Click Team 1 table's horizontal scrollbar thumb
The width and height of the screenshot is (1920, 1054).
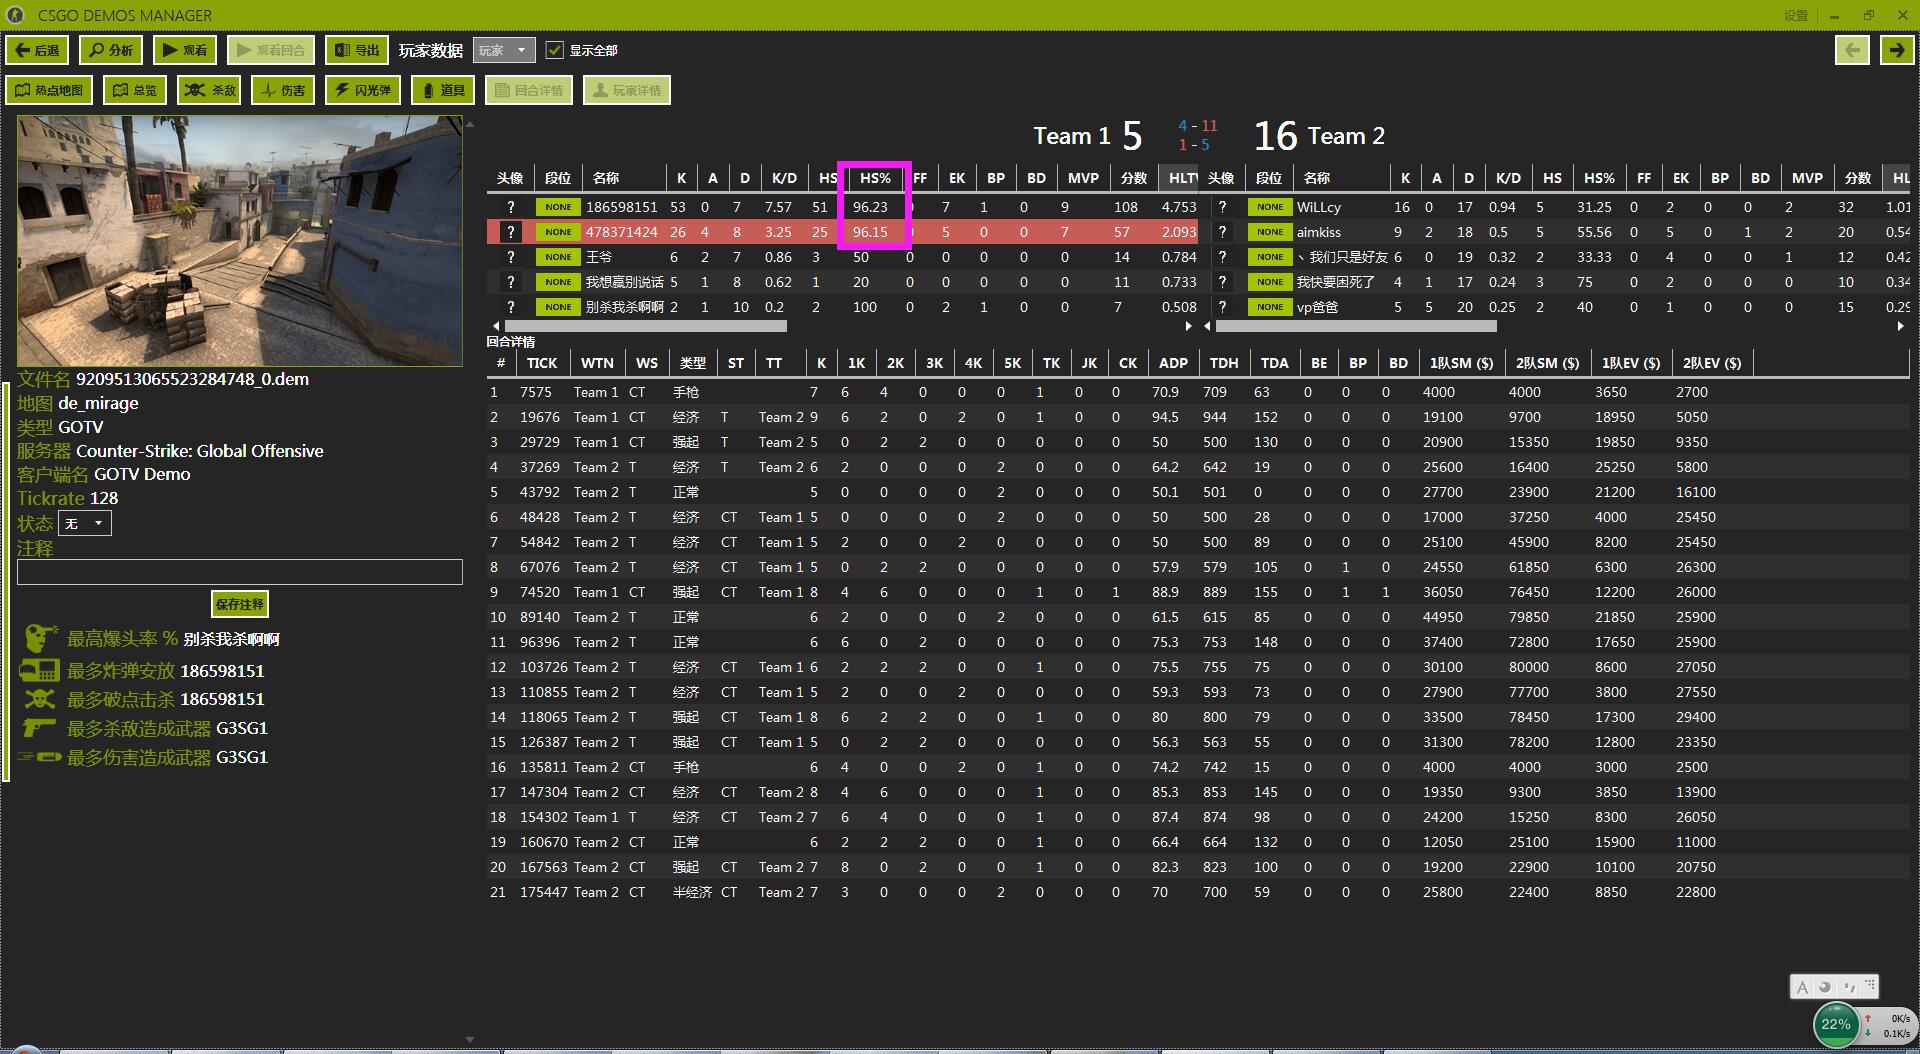[x=646, y=326]
